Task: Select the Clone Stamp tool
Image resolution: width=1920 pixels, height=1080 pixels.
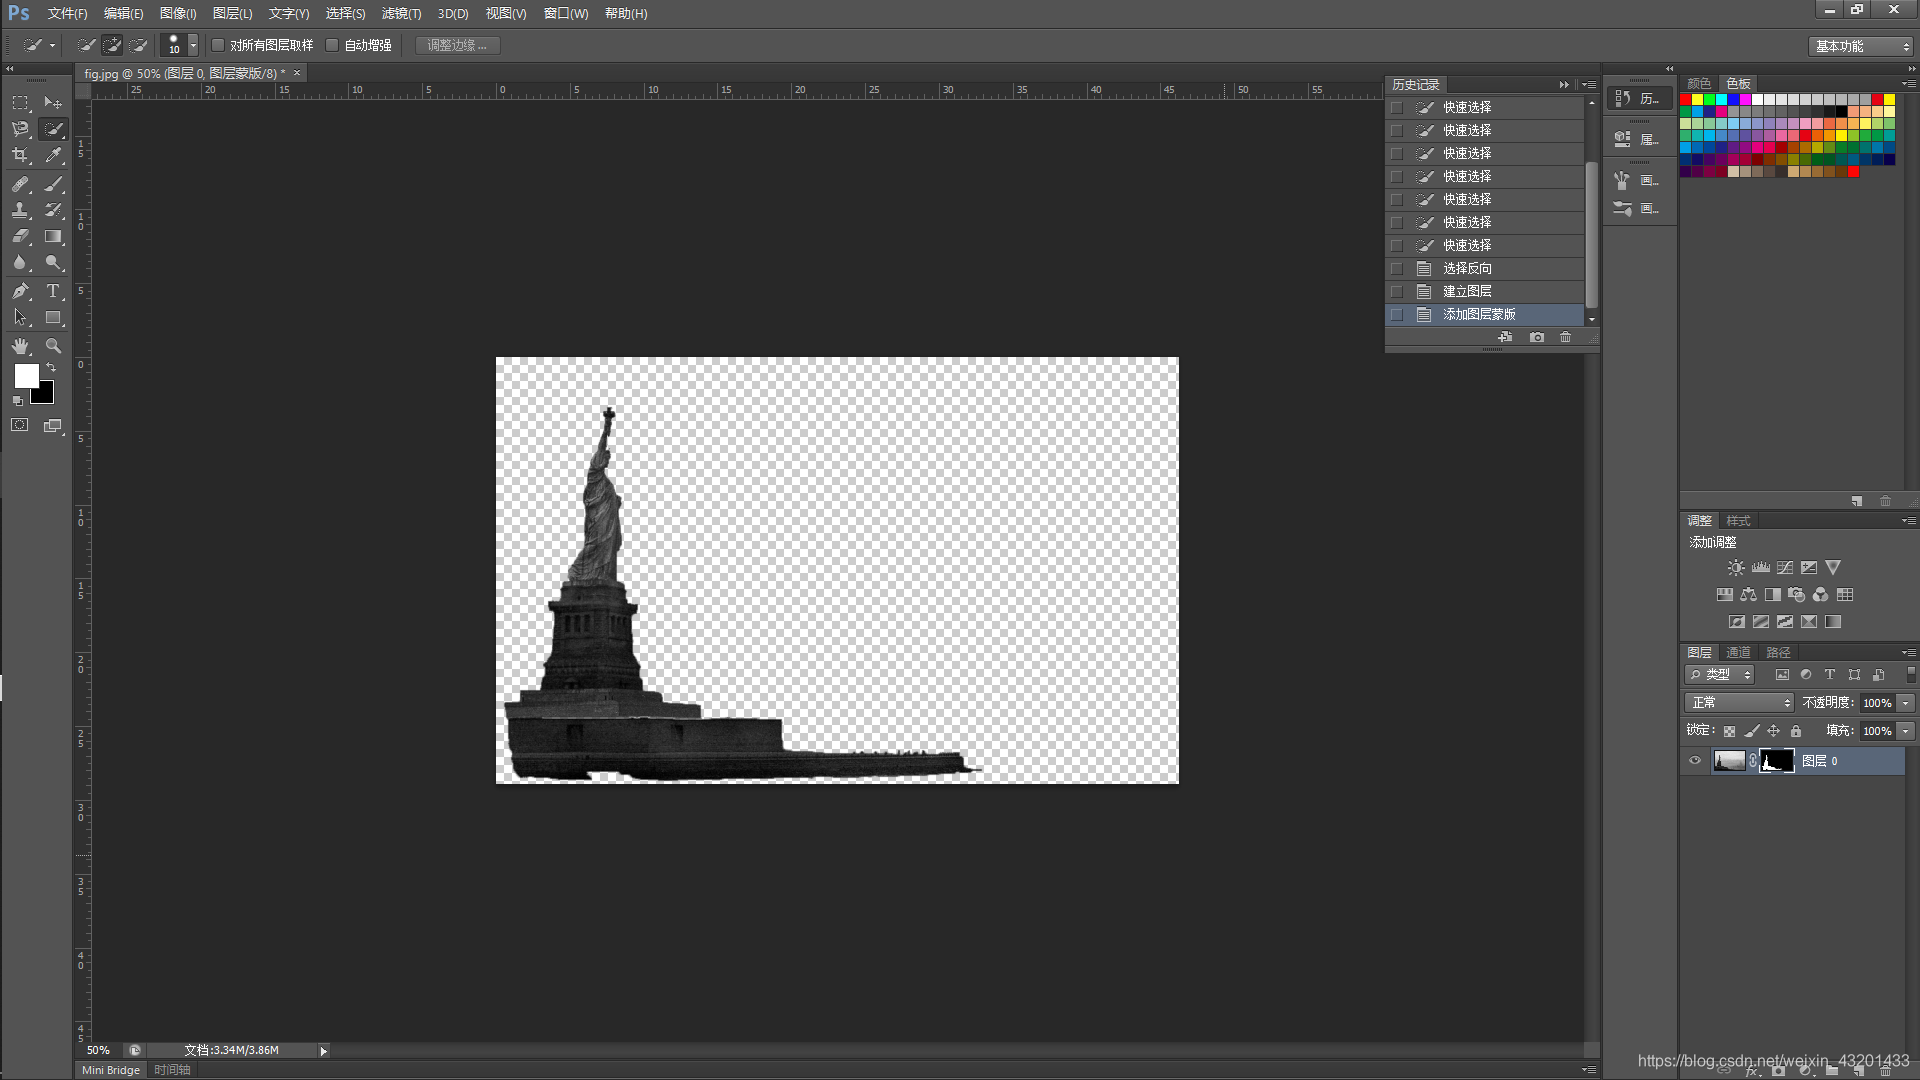Action: (20, 210)
